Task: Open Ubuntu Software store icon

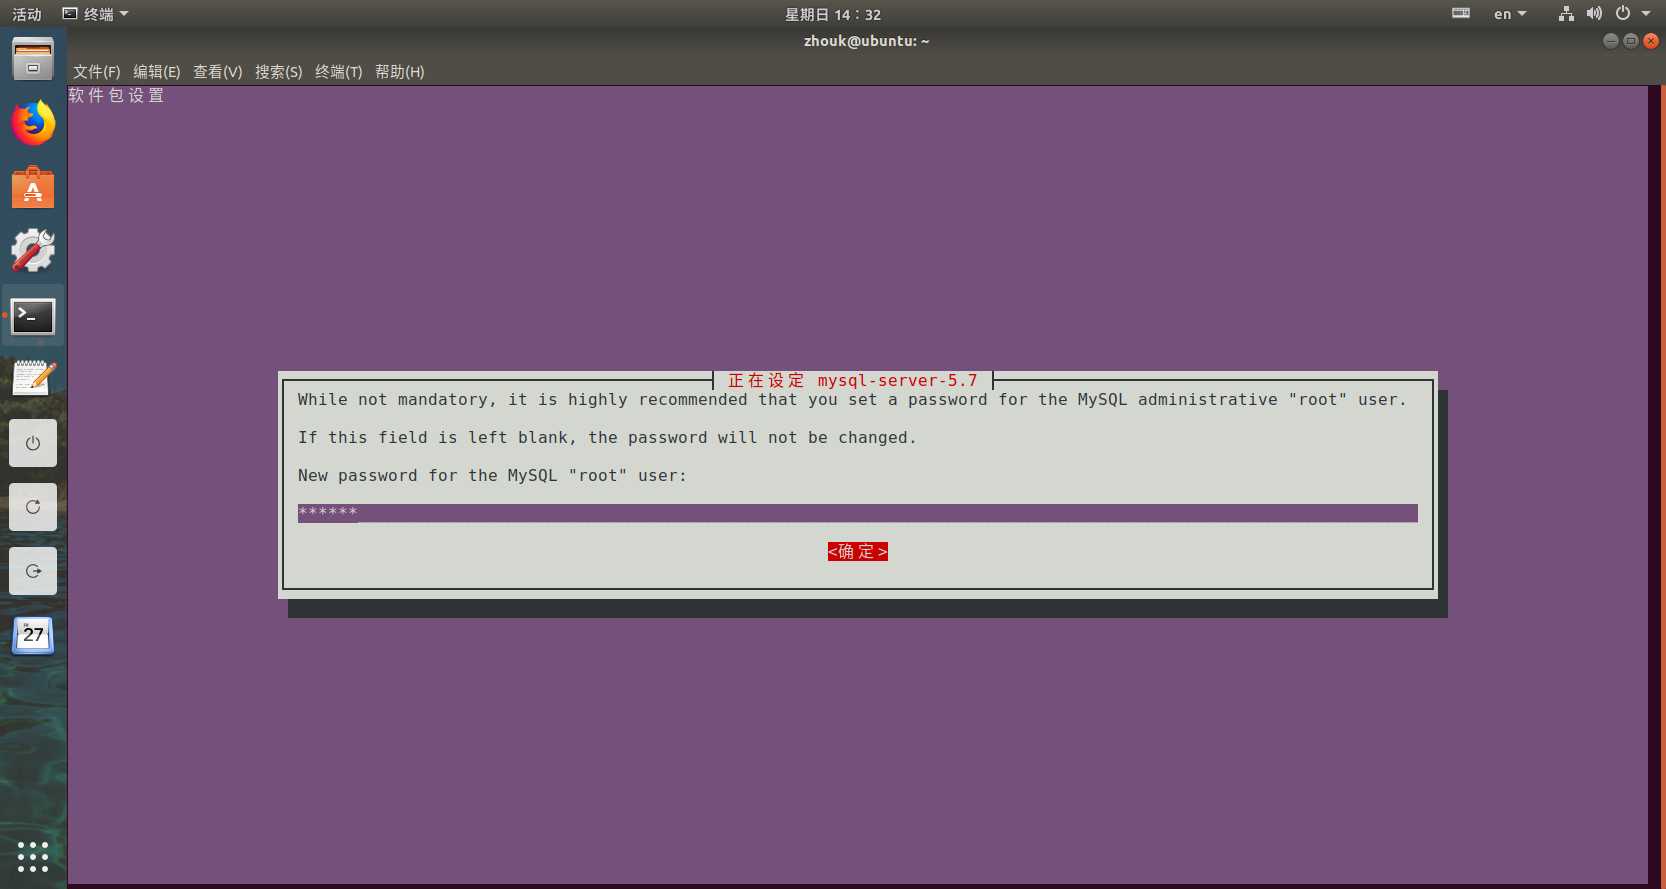Action: [x=33, y=187]
